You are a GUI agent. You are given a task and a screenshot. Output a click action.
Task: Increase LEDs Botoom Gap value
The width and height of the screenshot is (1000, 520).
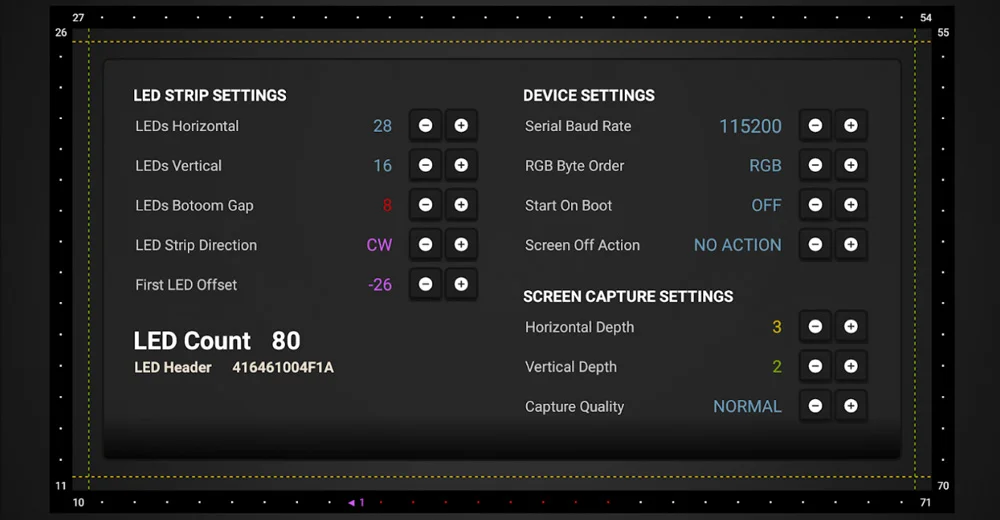(x=461, y=205)
